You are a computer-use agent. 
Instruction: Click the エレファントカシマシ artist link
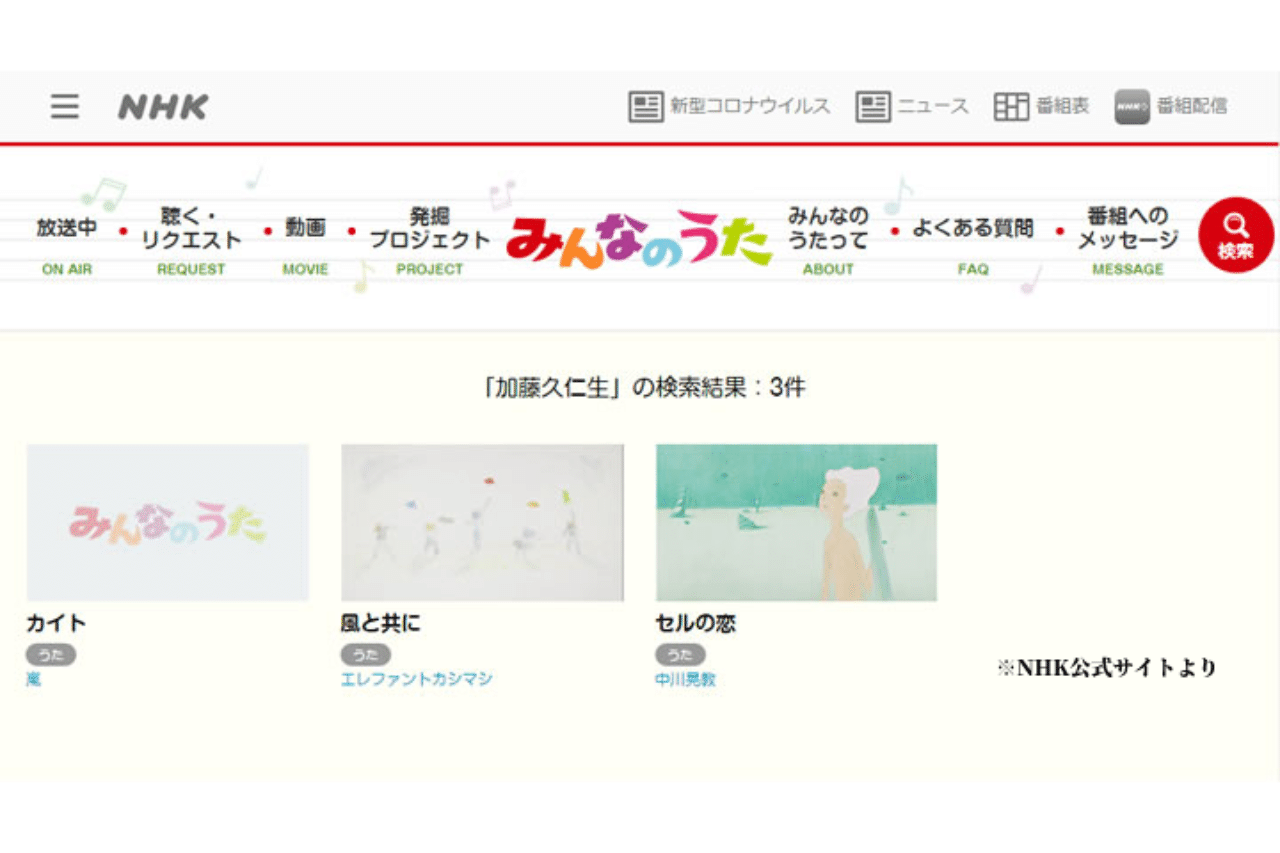[x=416, y=677]
